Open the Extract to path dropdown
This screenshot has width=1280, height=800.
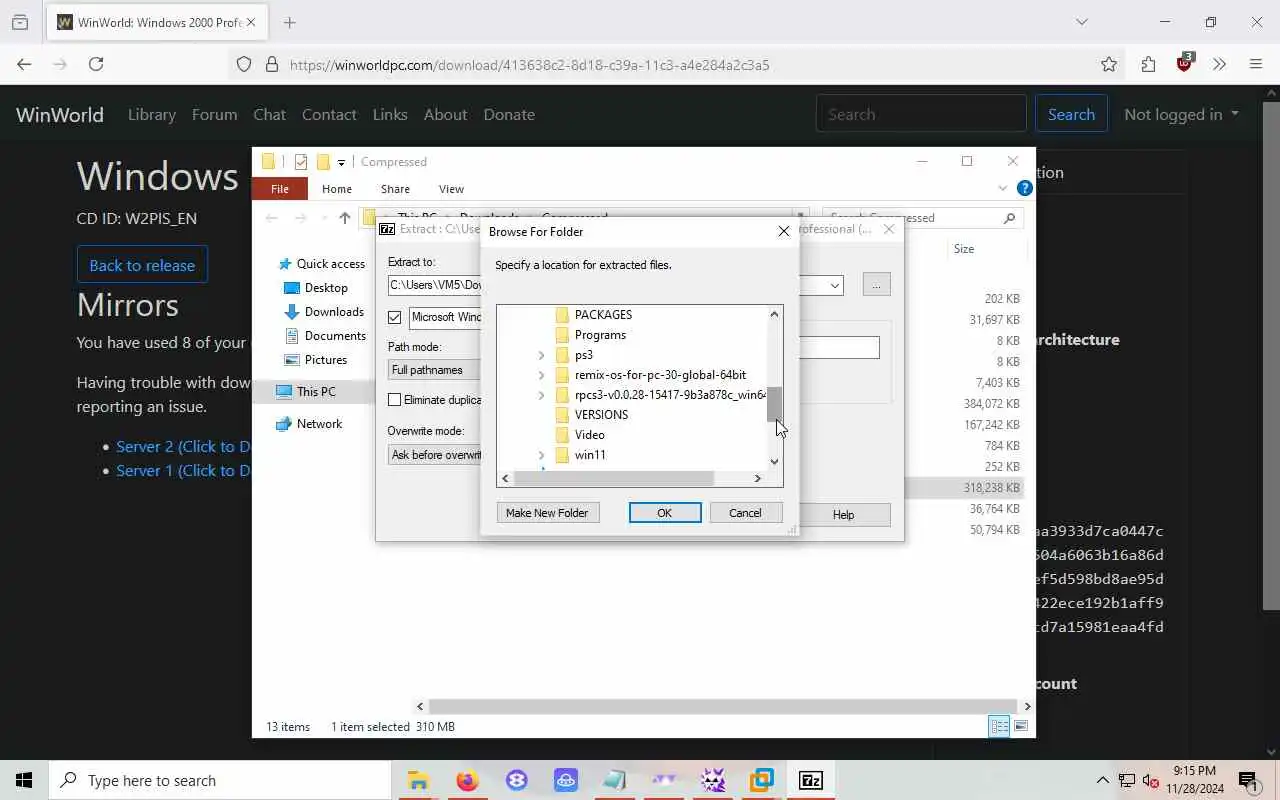(x=834, y=285)
